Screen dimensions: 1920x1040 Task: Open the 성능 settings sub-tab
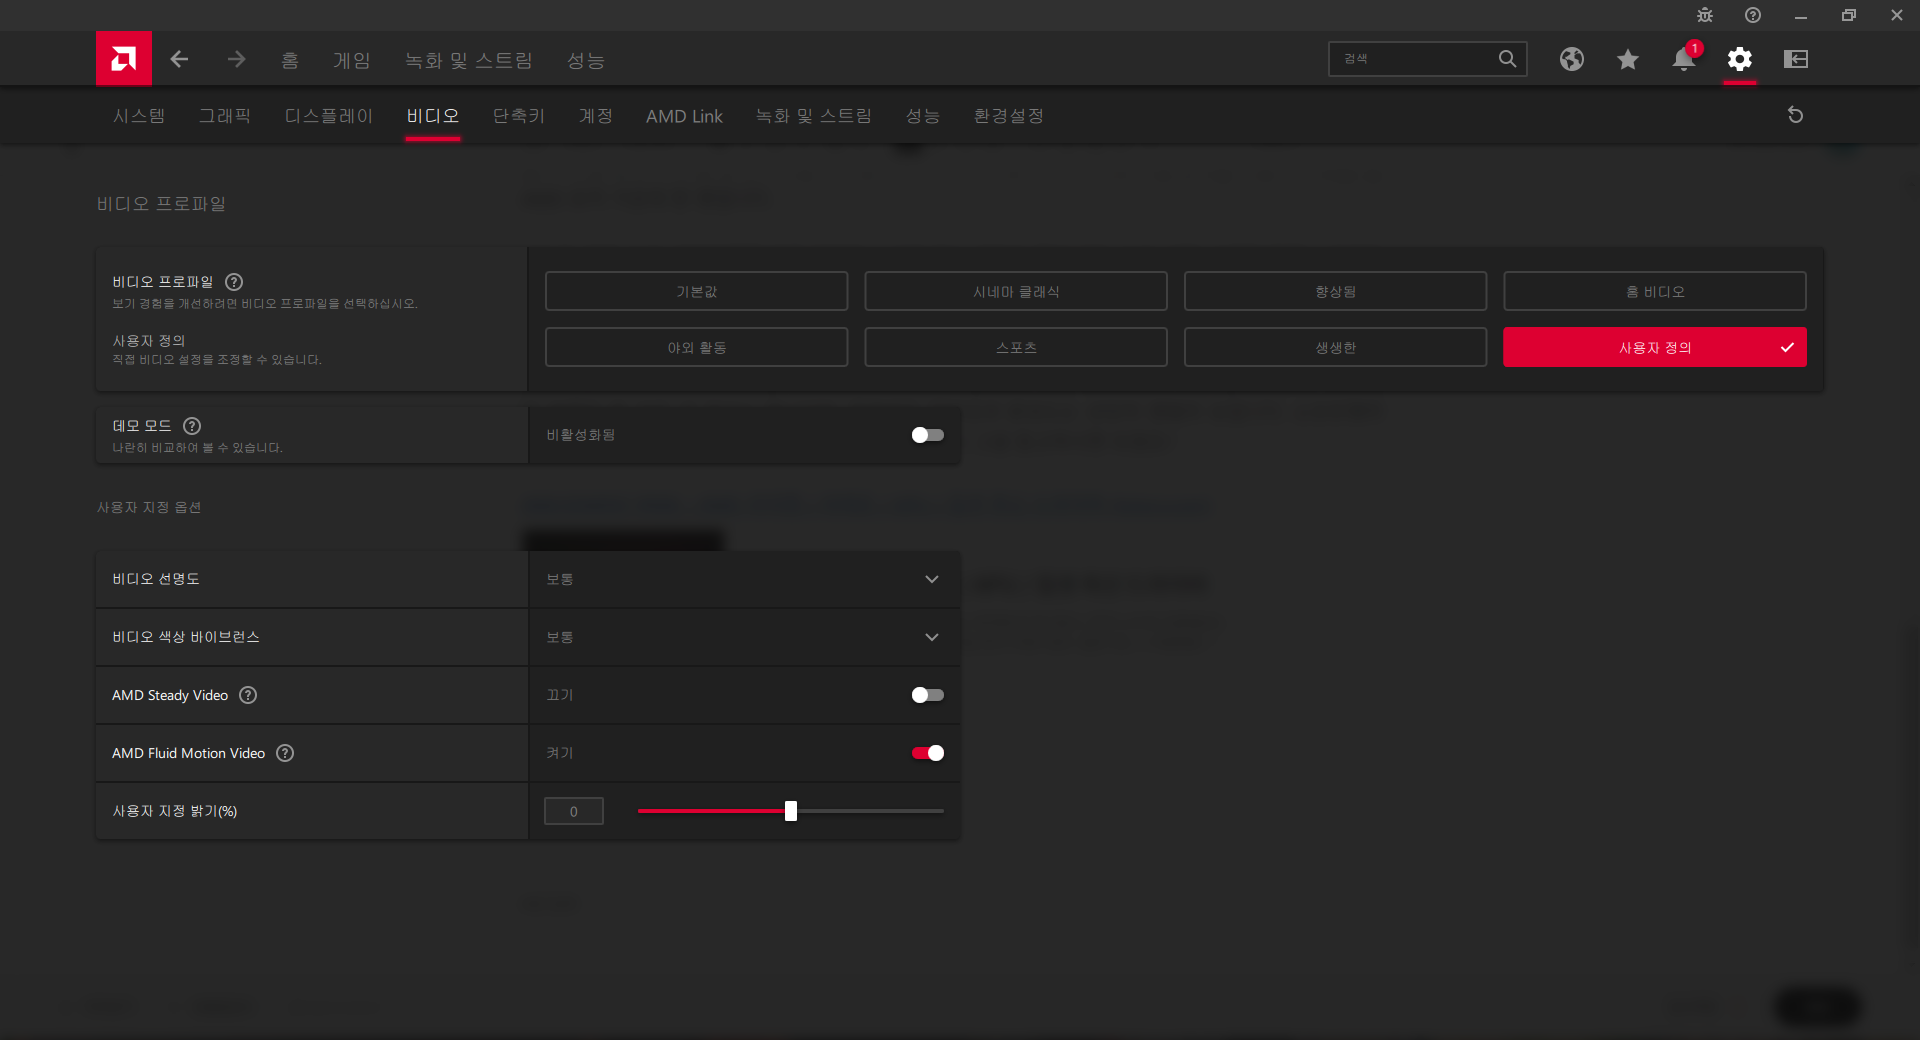pos(923,116)
